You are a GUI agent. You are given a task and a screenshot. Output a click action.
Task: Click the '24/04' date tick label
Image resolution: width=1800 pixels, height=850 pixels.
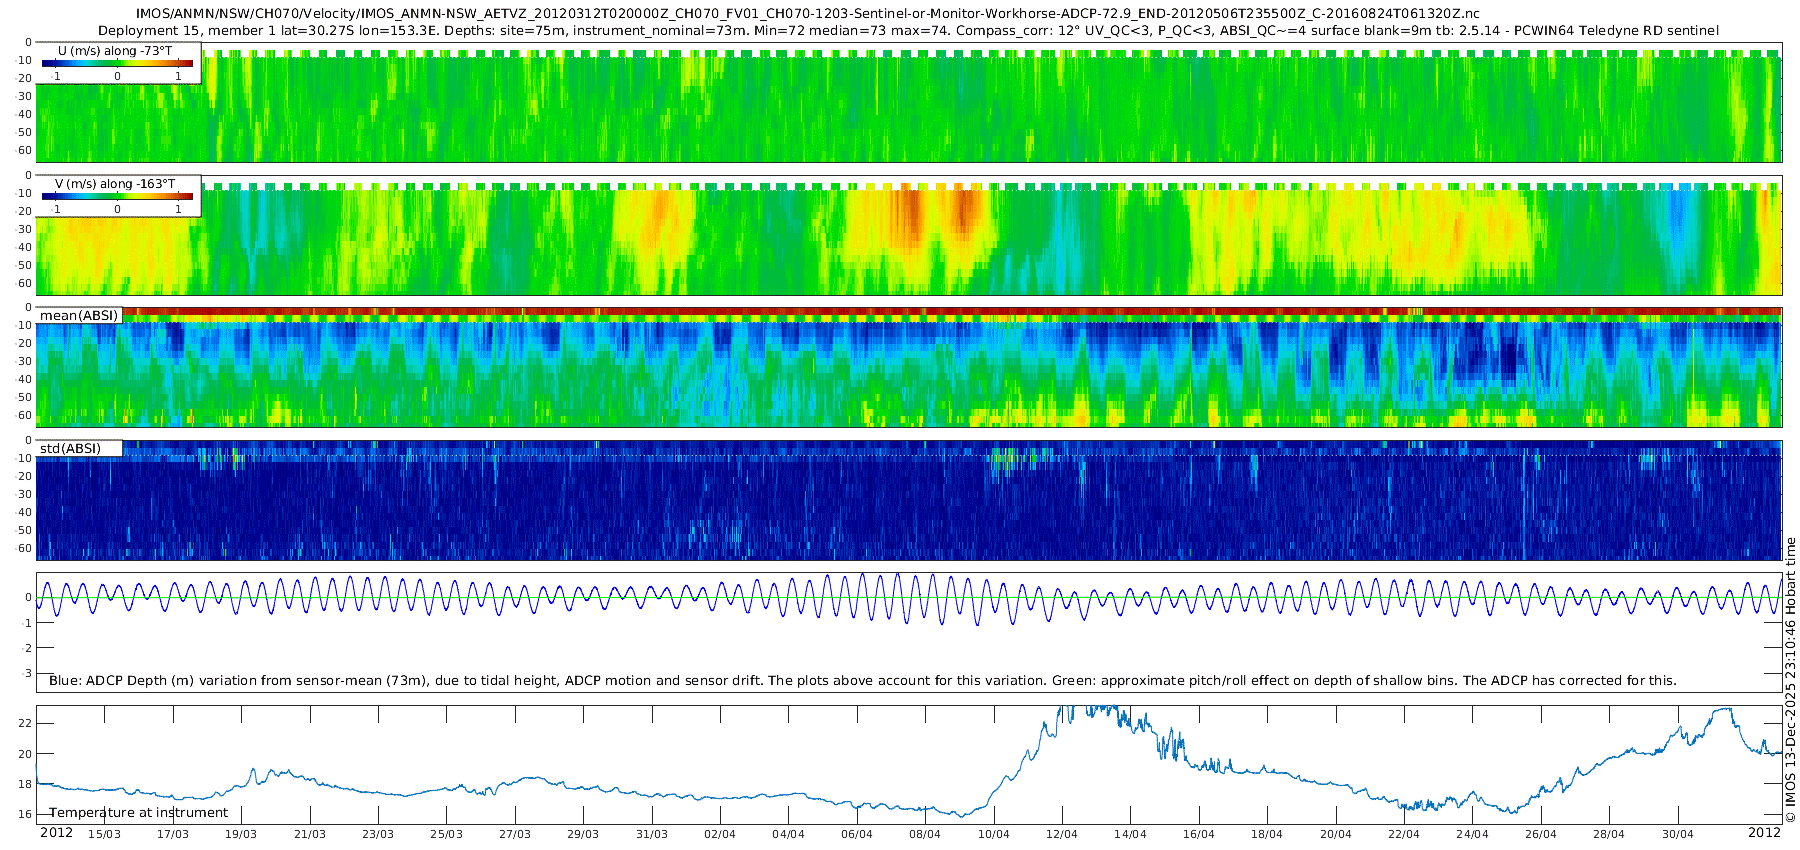tap(1472, 834)
